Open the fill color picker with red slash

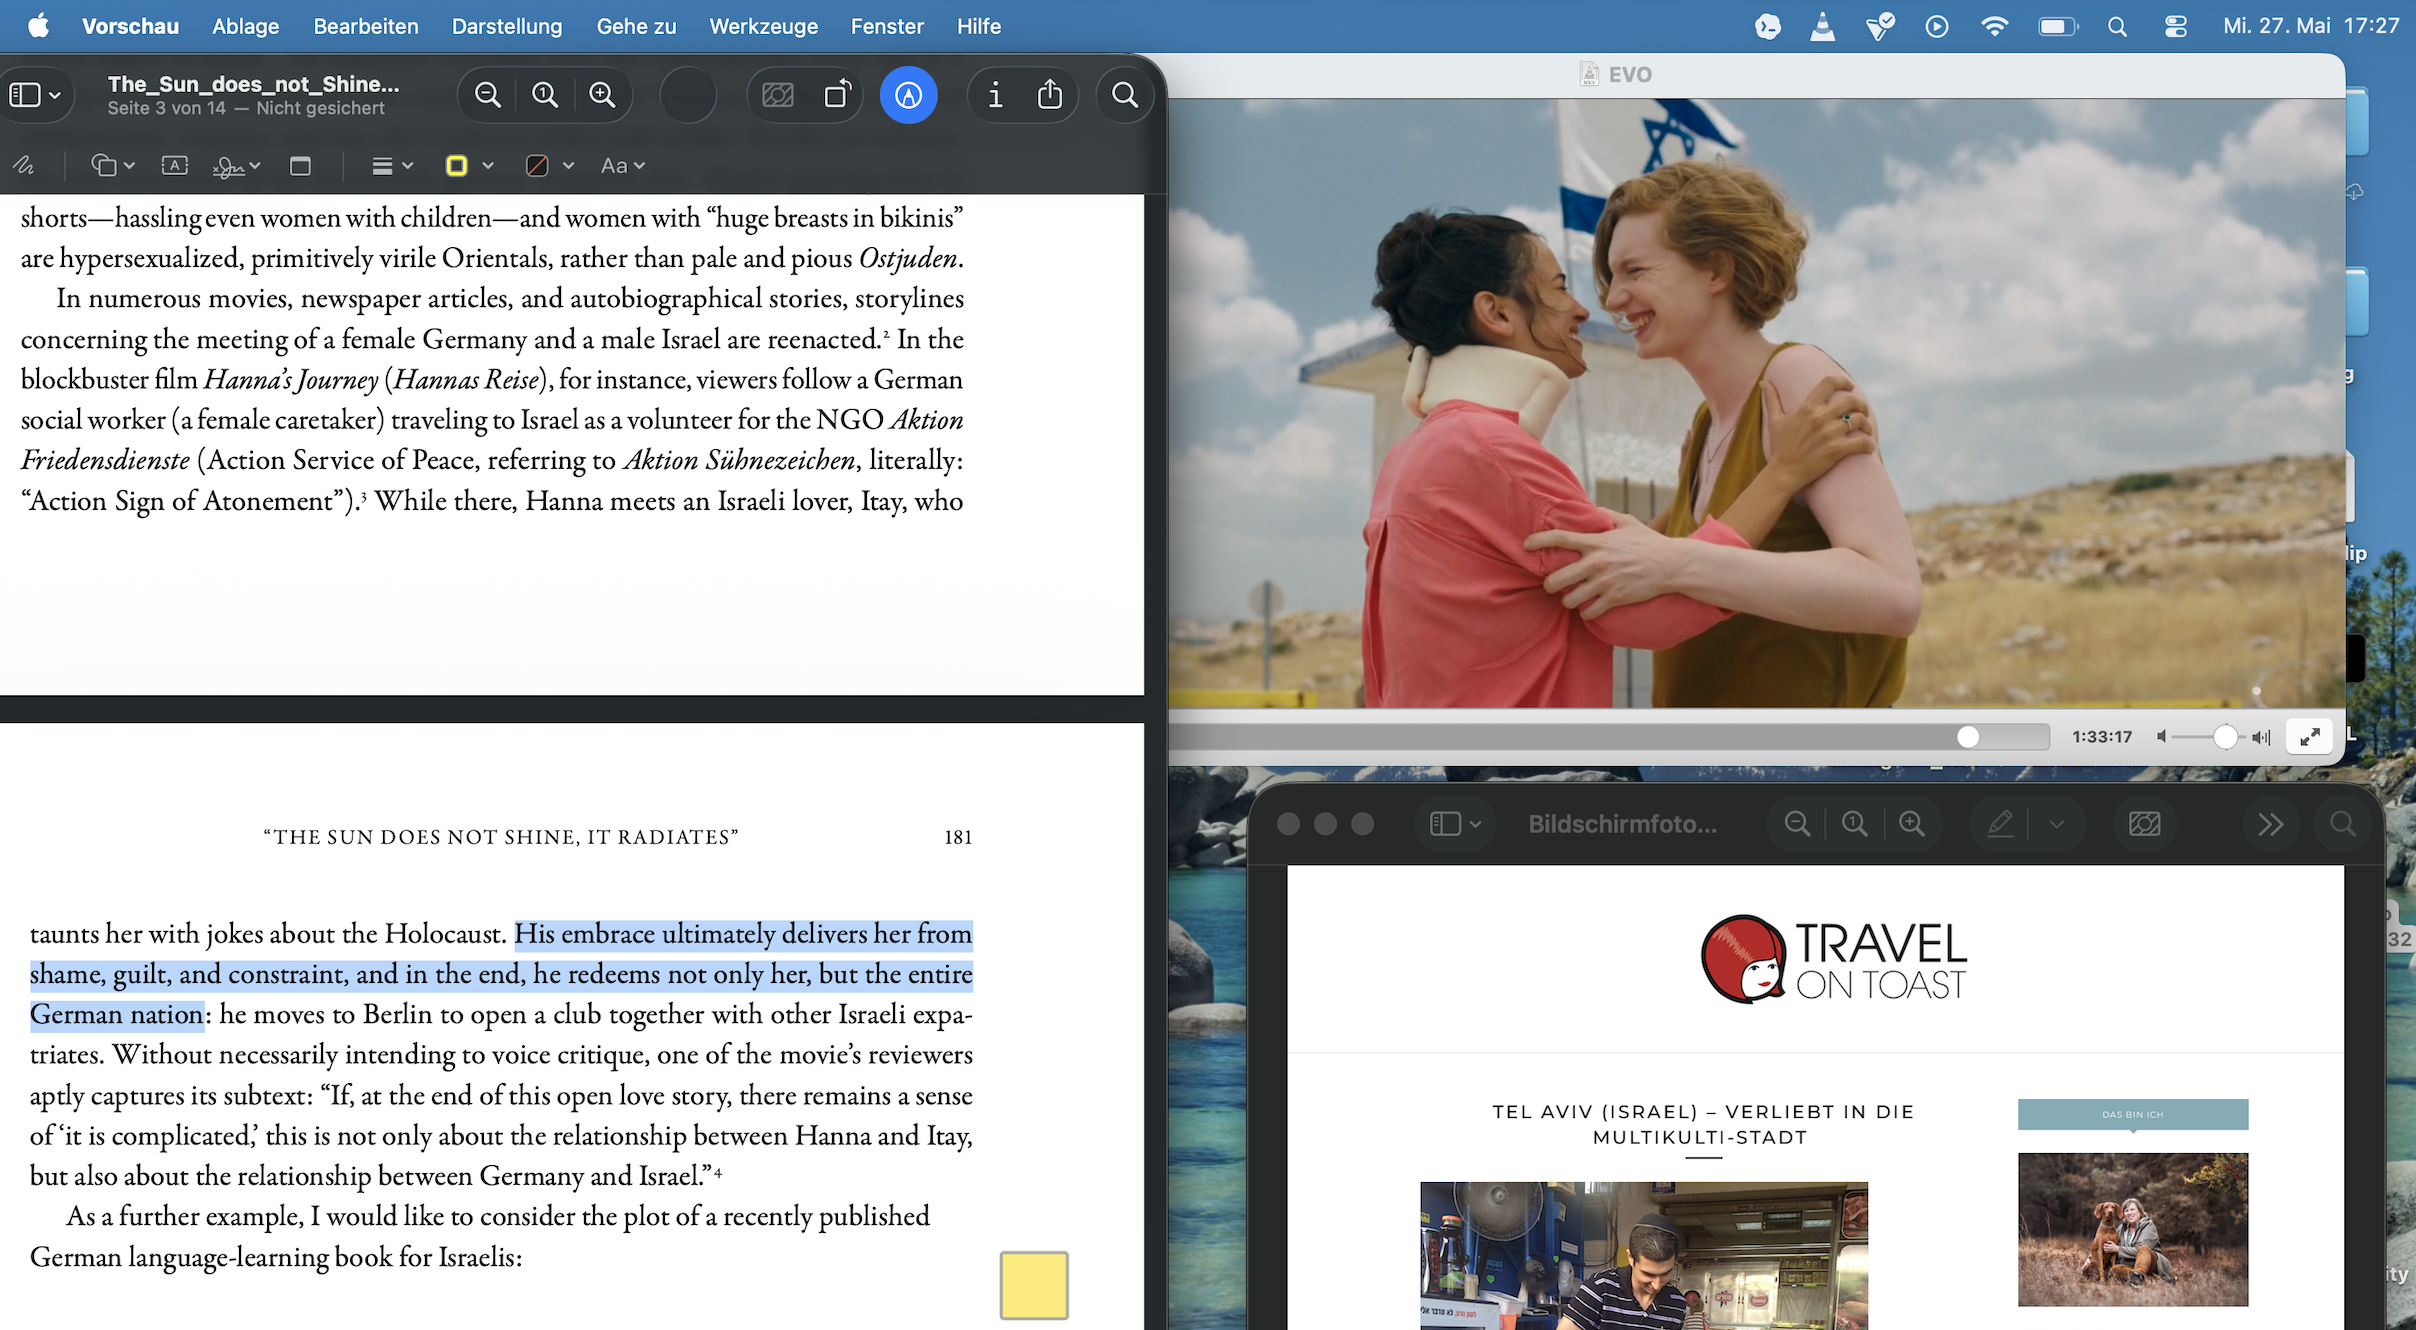[x=550, y=166]
